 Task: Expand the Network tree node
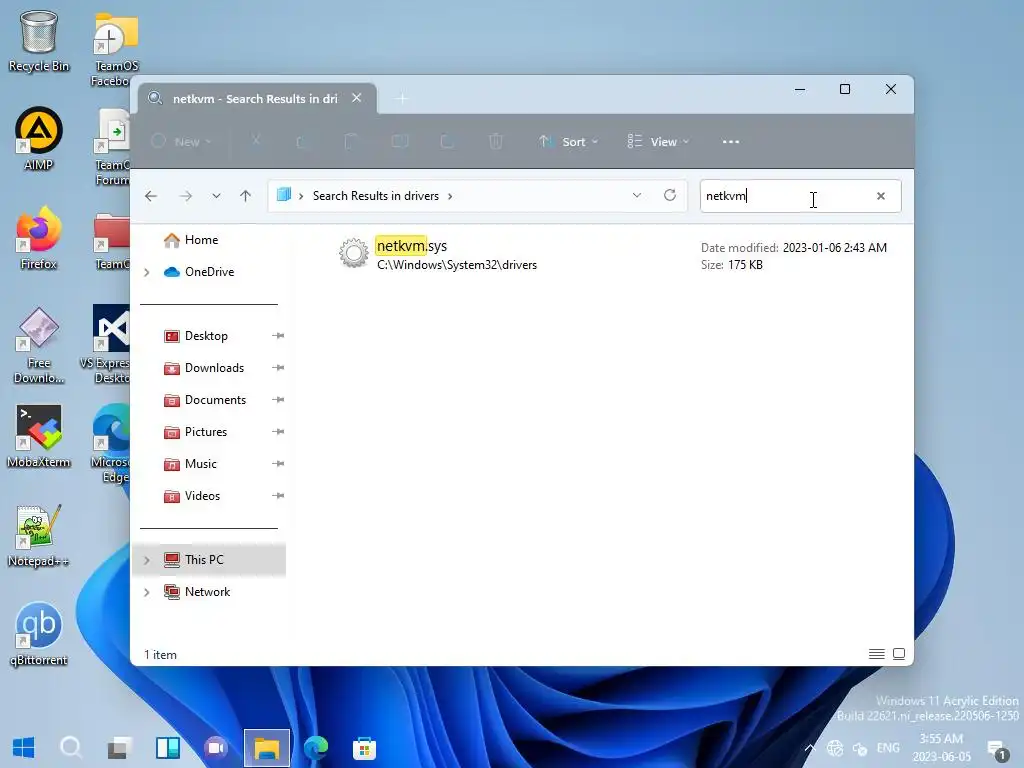(147, 592)
